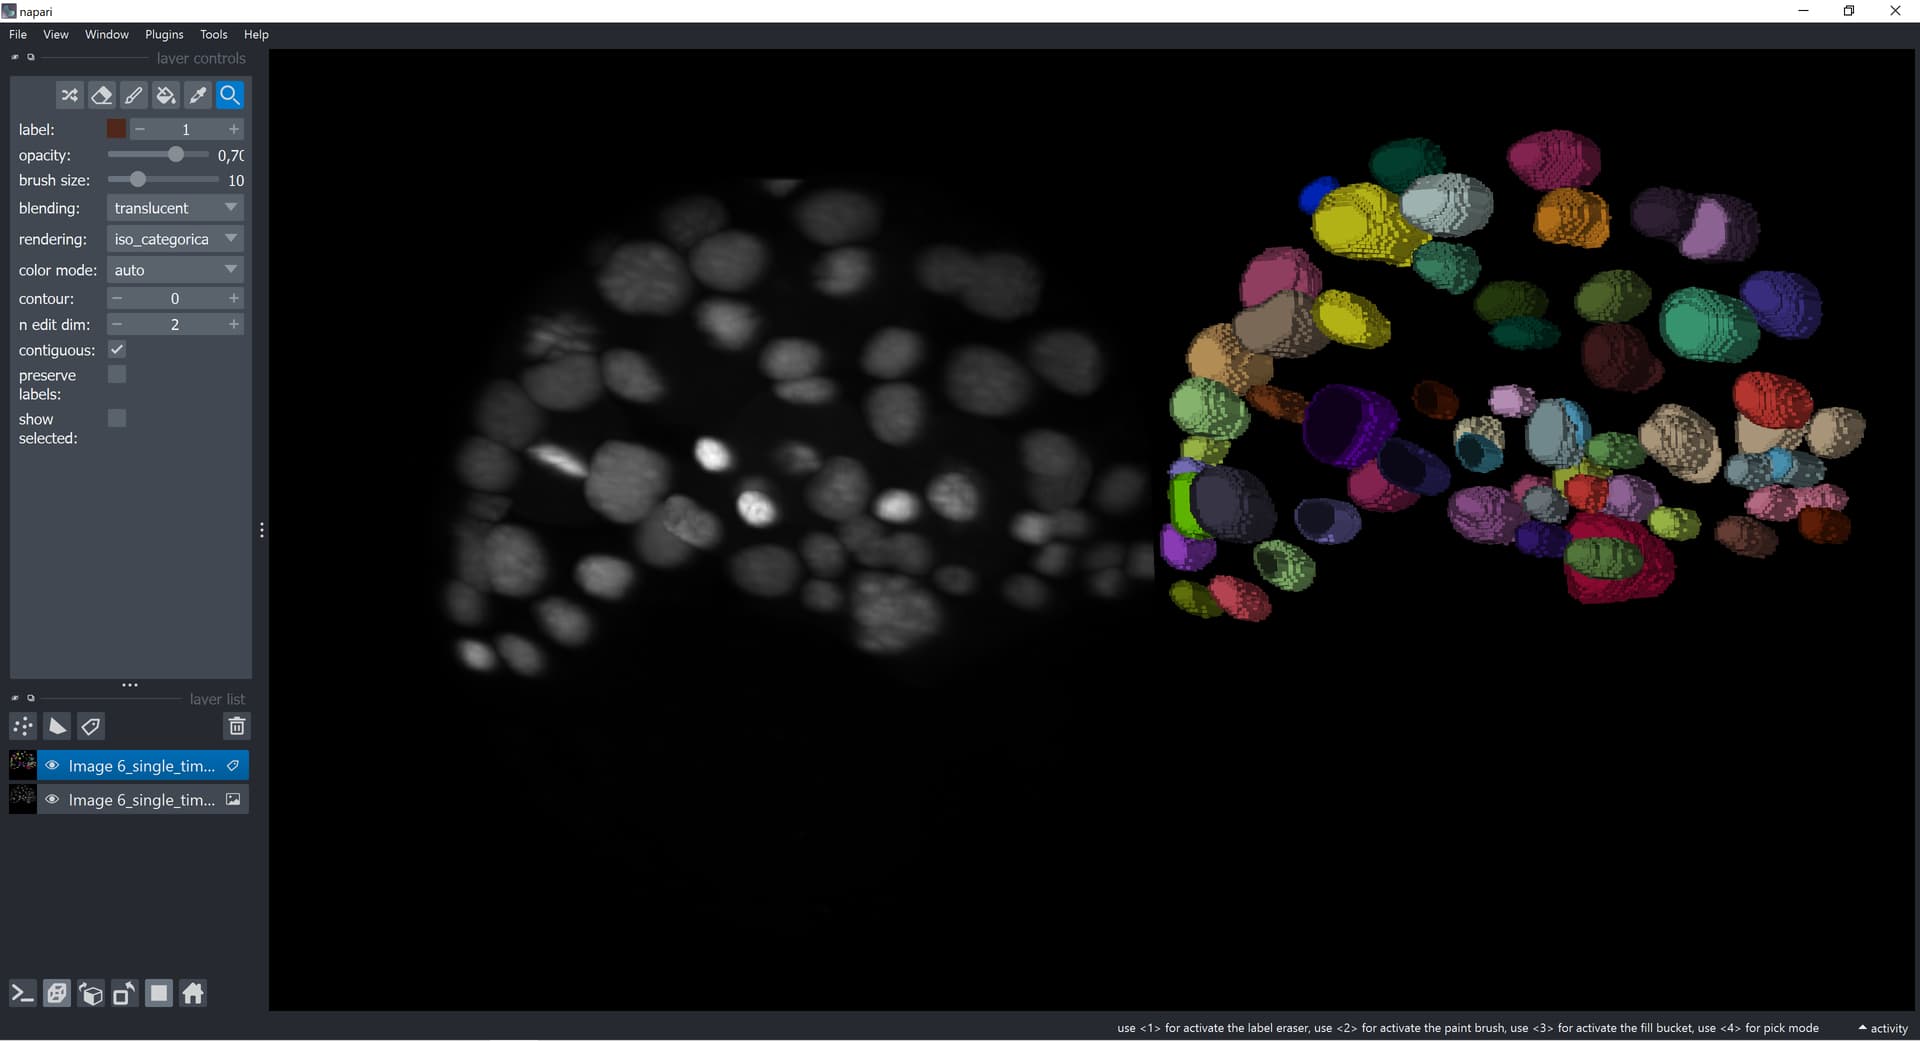Enable preserve labels

[117, 374]
